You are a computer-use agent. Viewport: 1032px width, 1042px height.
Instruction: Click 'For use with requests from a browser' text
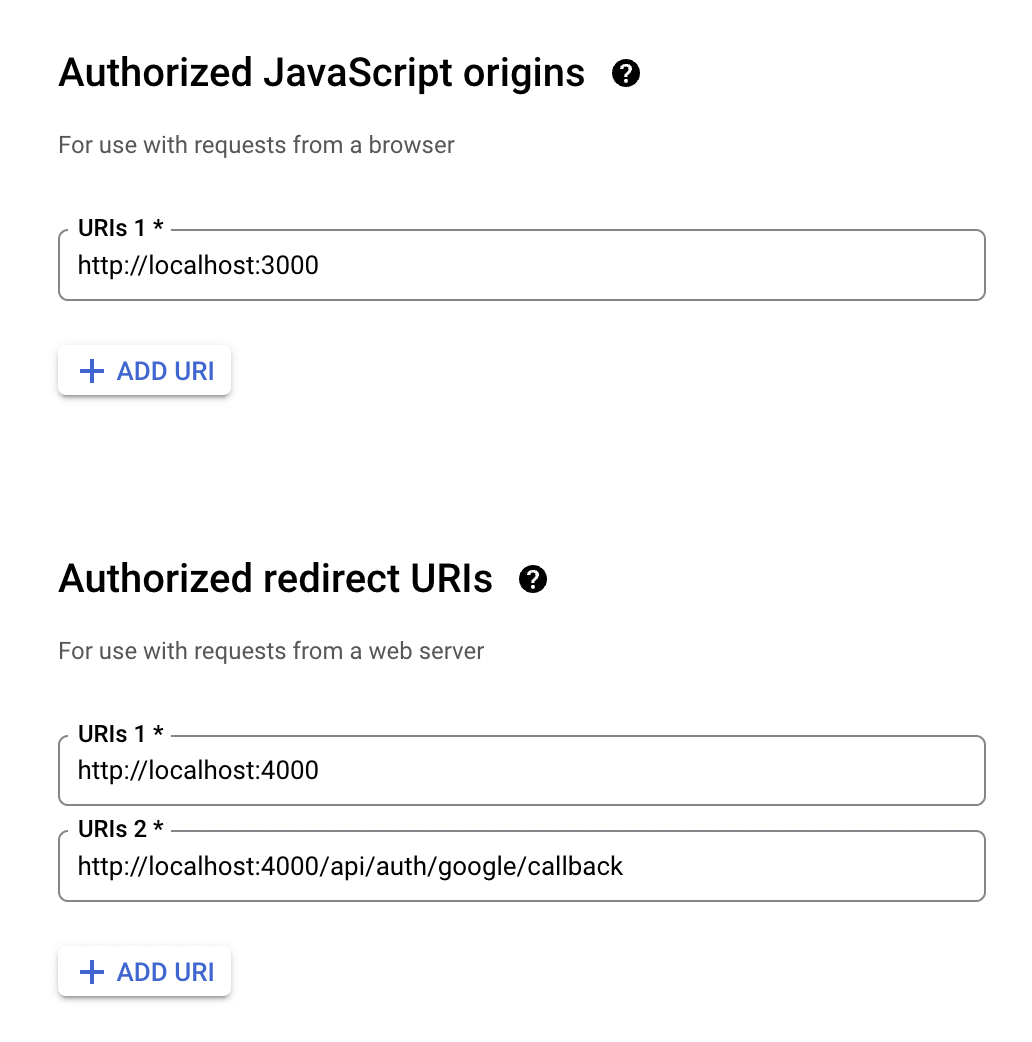click(x=257, y=145)
